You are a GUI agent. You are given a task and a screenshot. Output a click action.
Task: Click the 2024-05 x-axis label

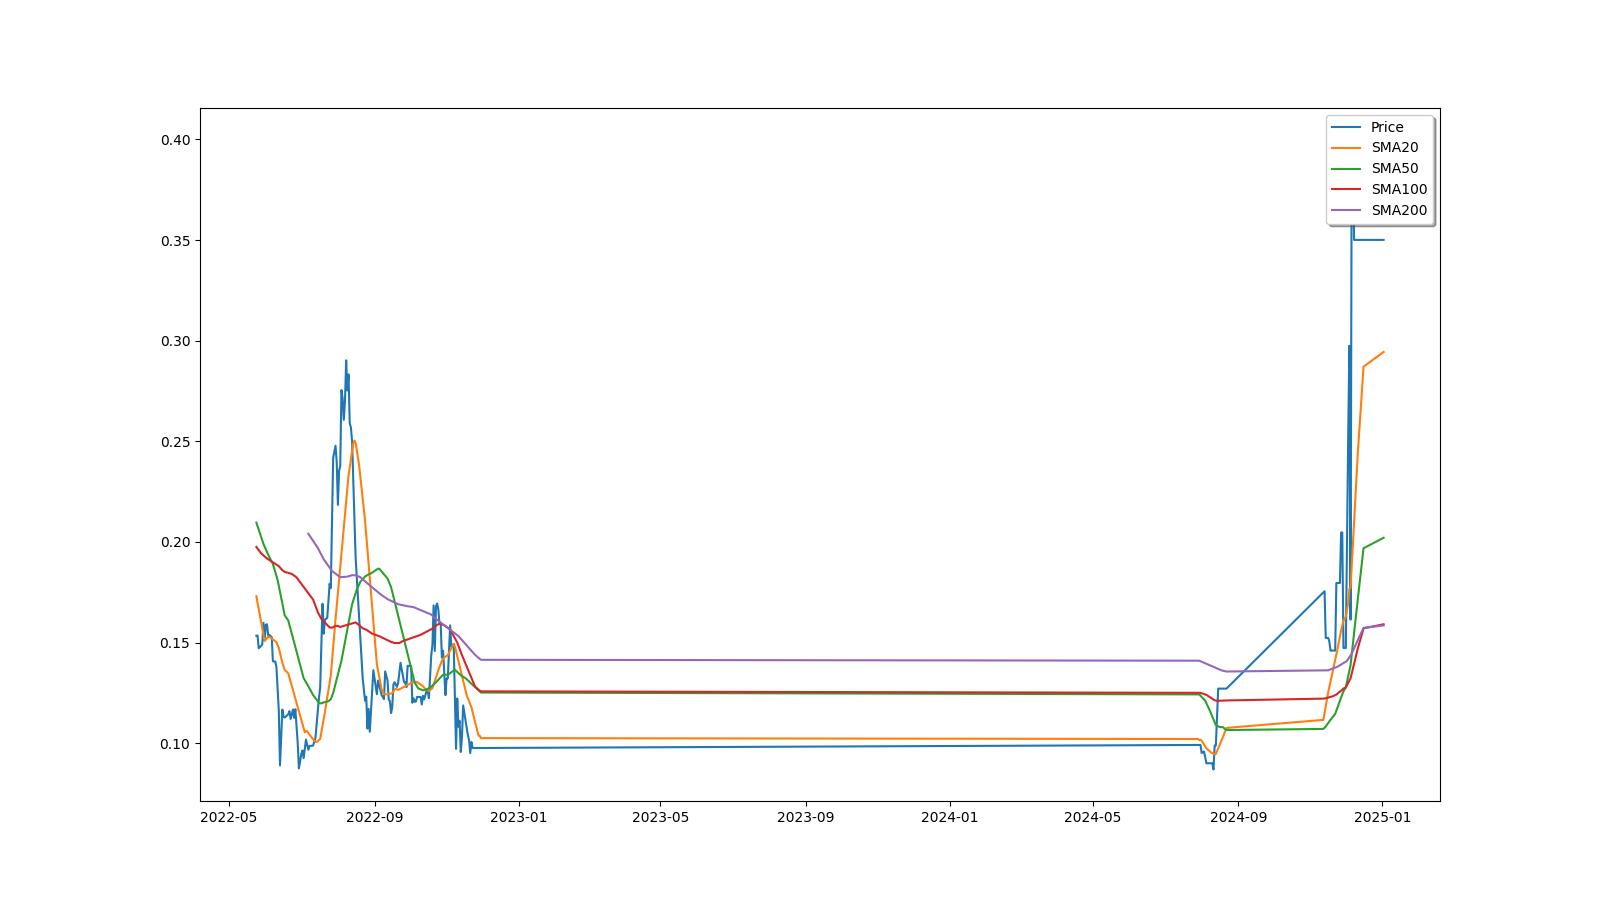(1092, 817)
